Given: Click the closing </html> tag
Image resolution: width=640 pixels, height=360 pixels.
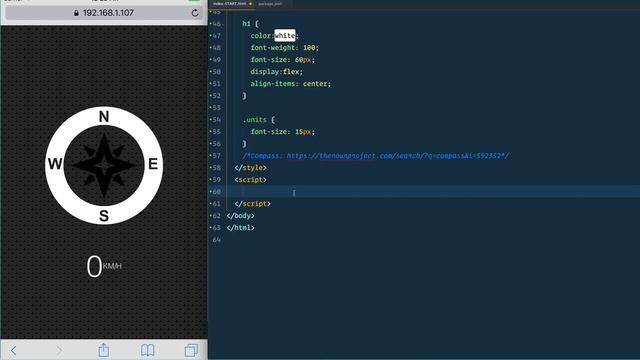Looking at the screenshot, I should [240, 228].
